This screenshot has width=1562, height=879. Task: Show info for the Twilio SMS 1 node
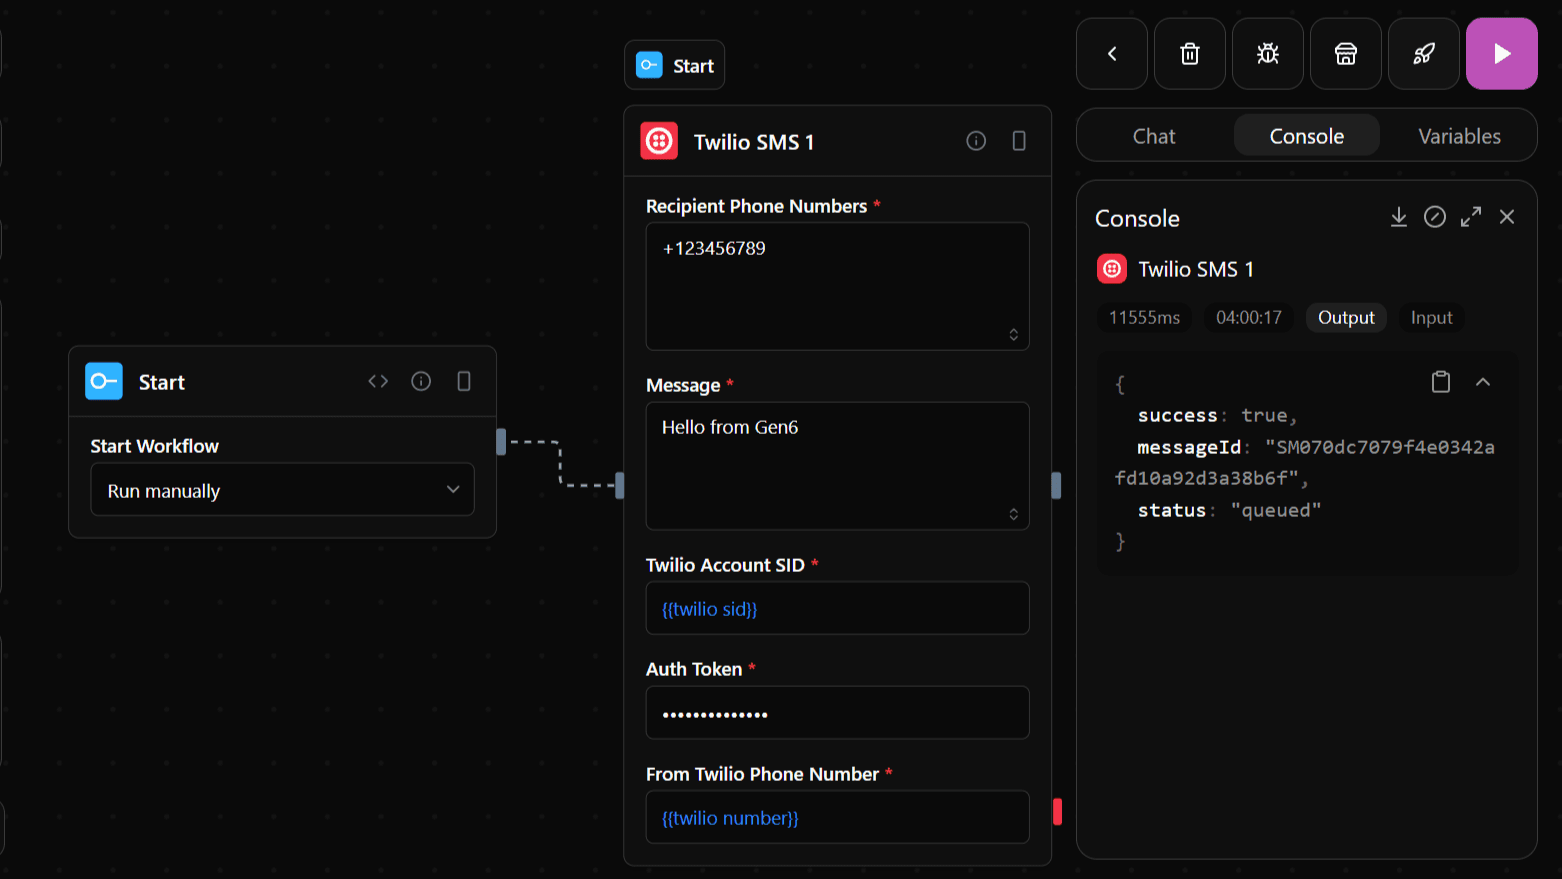(975, 141)
